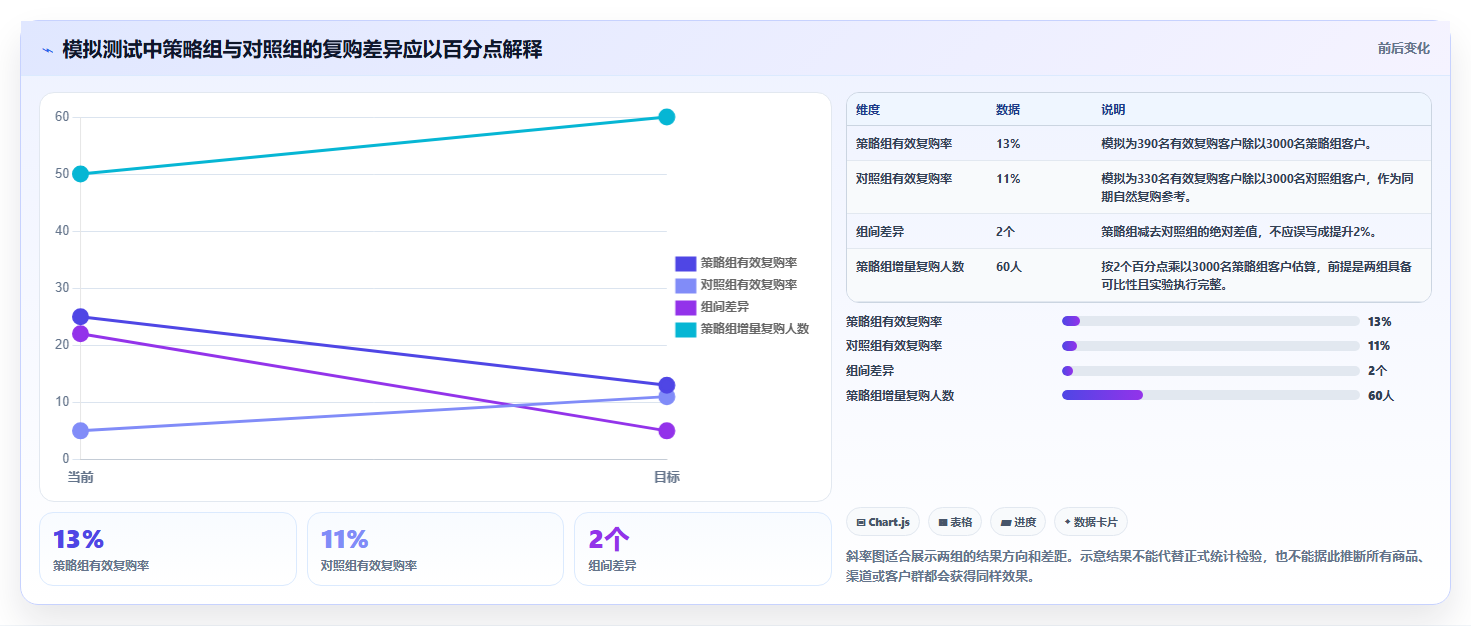1471x626 pixels.
Task: Click table cell 对照组有效复购率
Action: [x=904, y=178]
